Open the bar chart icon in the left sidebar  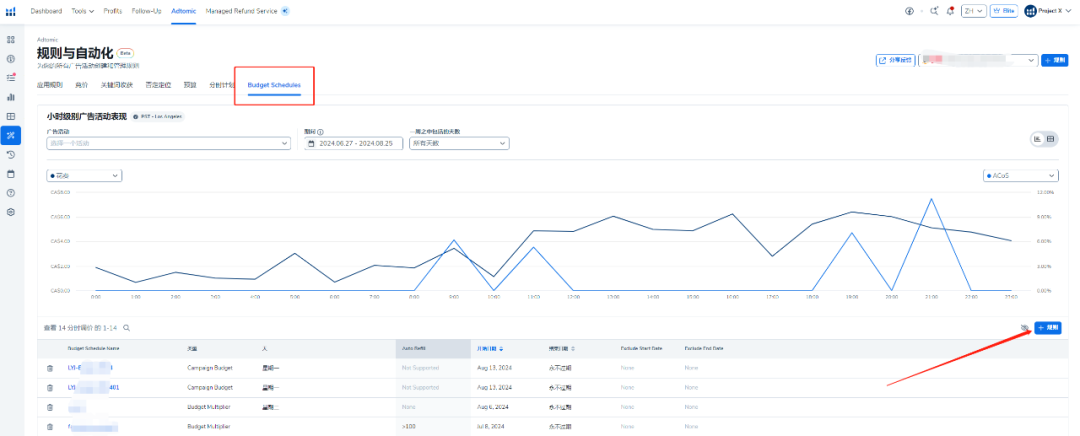coord(11,97)
